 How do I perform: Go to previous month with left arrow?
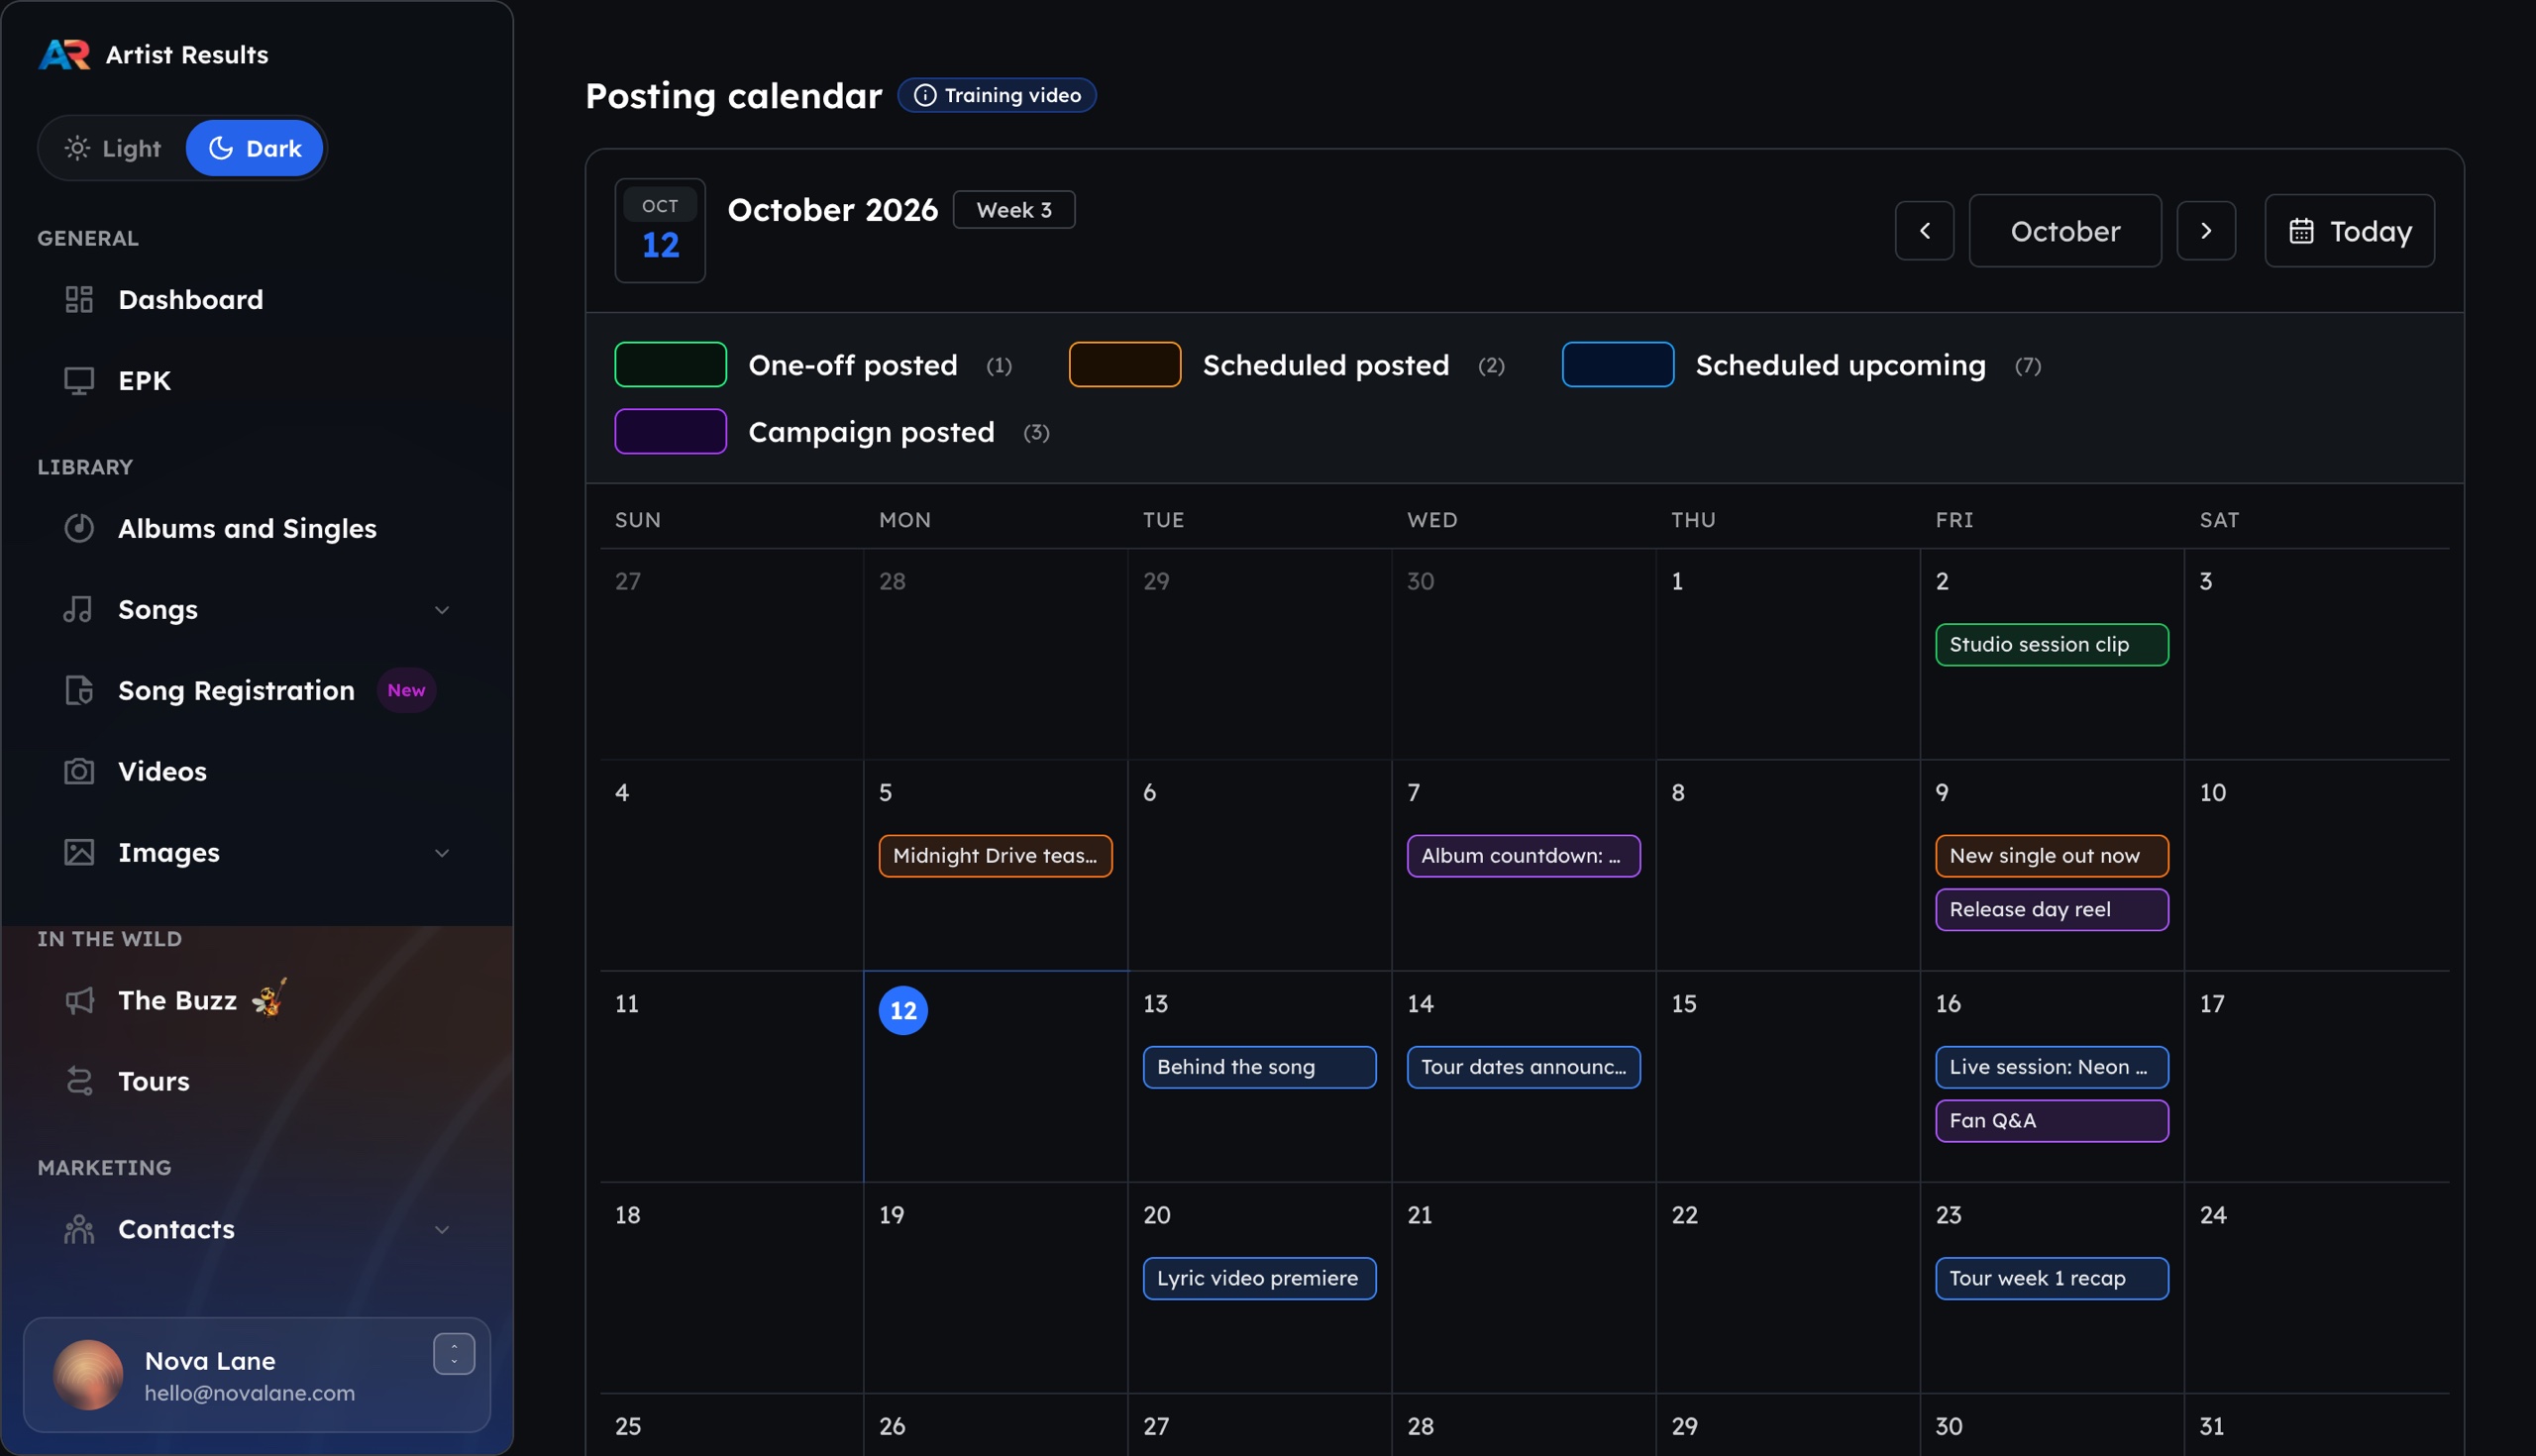click(1924, 231)
